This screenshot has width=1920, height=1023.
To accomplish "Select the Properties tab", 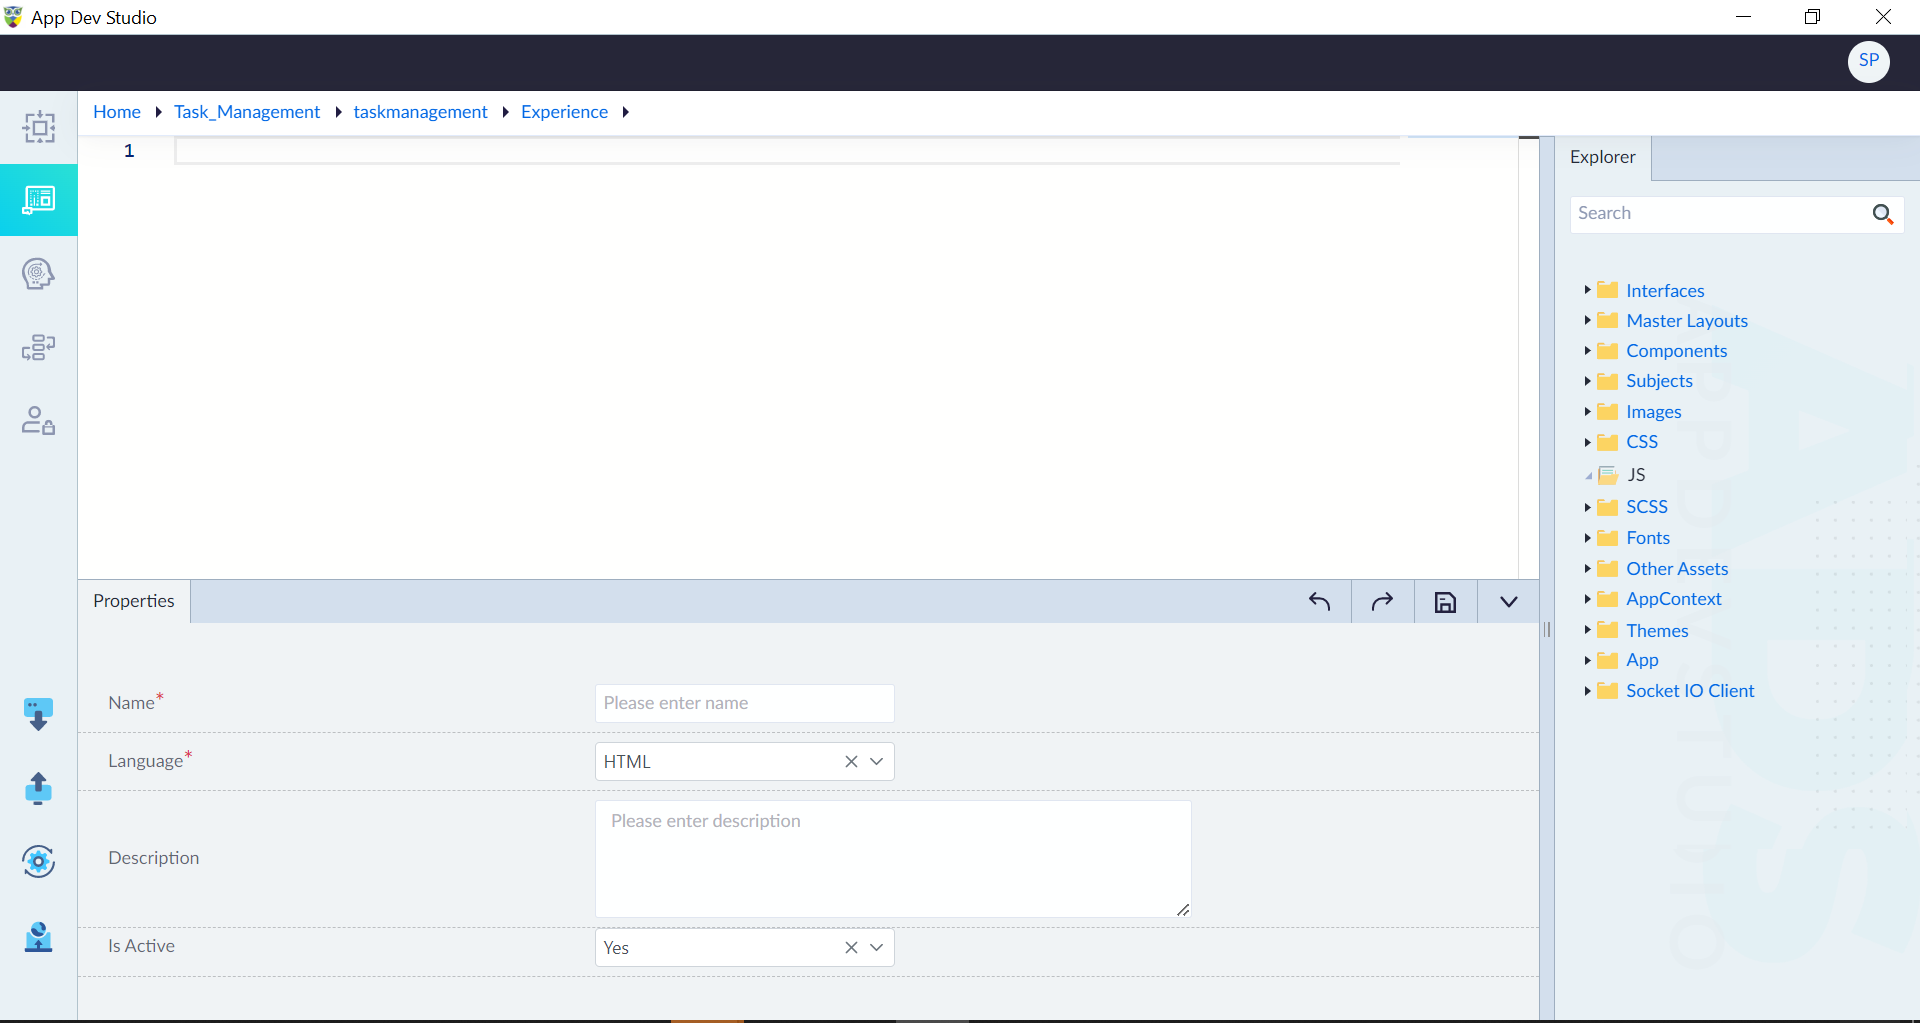I will click(134, 601).
